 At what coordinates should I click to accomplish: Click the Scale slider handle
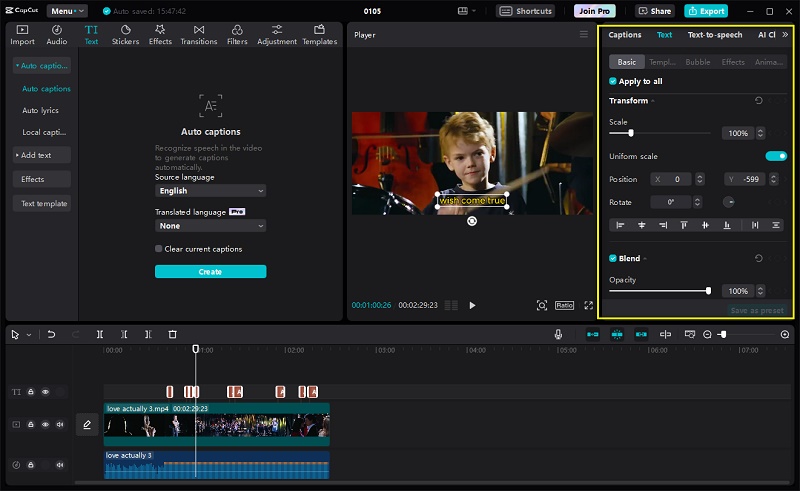(x=631, y=133)
